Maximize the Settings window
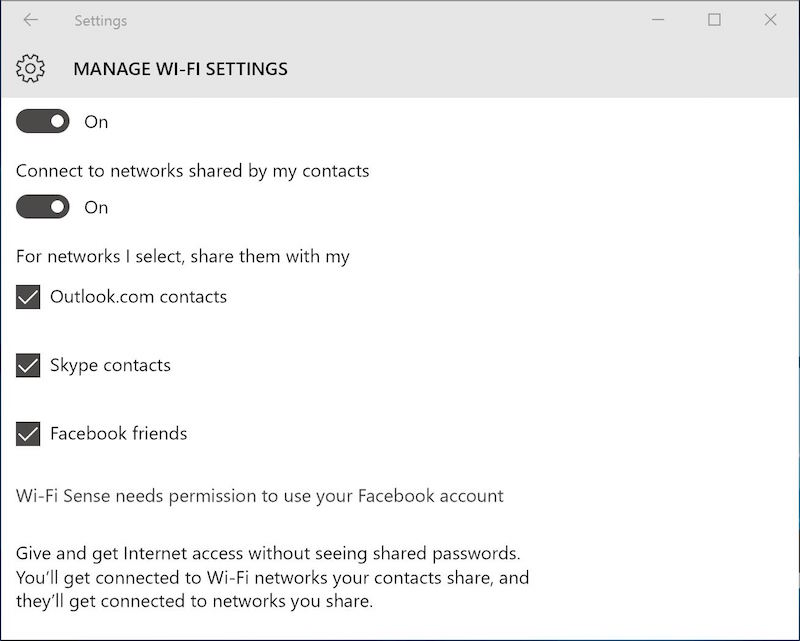 pyautogui.click(x=714, y=20)
